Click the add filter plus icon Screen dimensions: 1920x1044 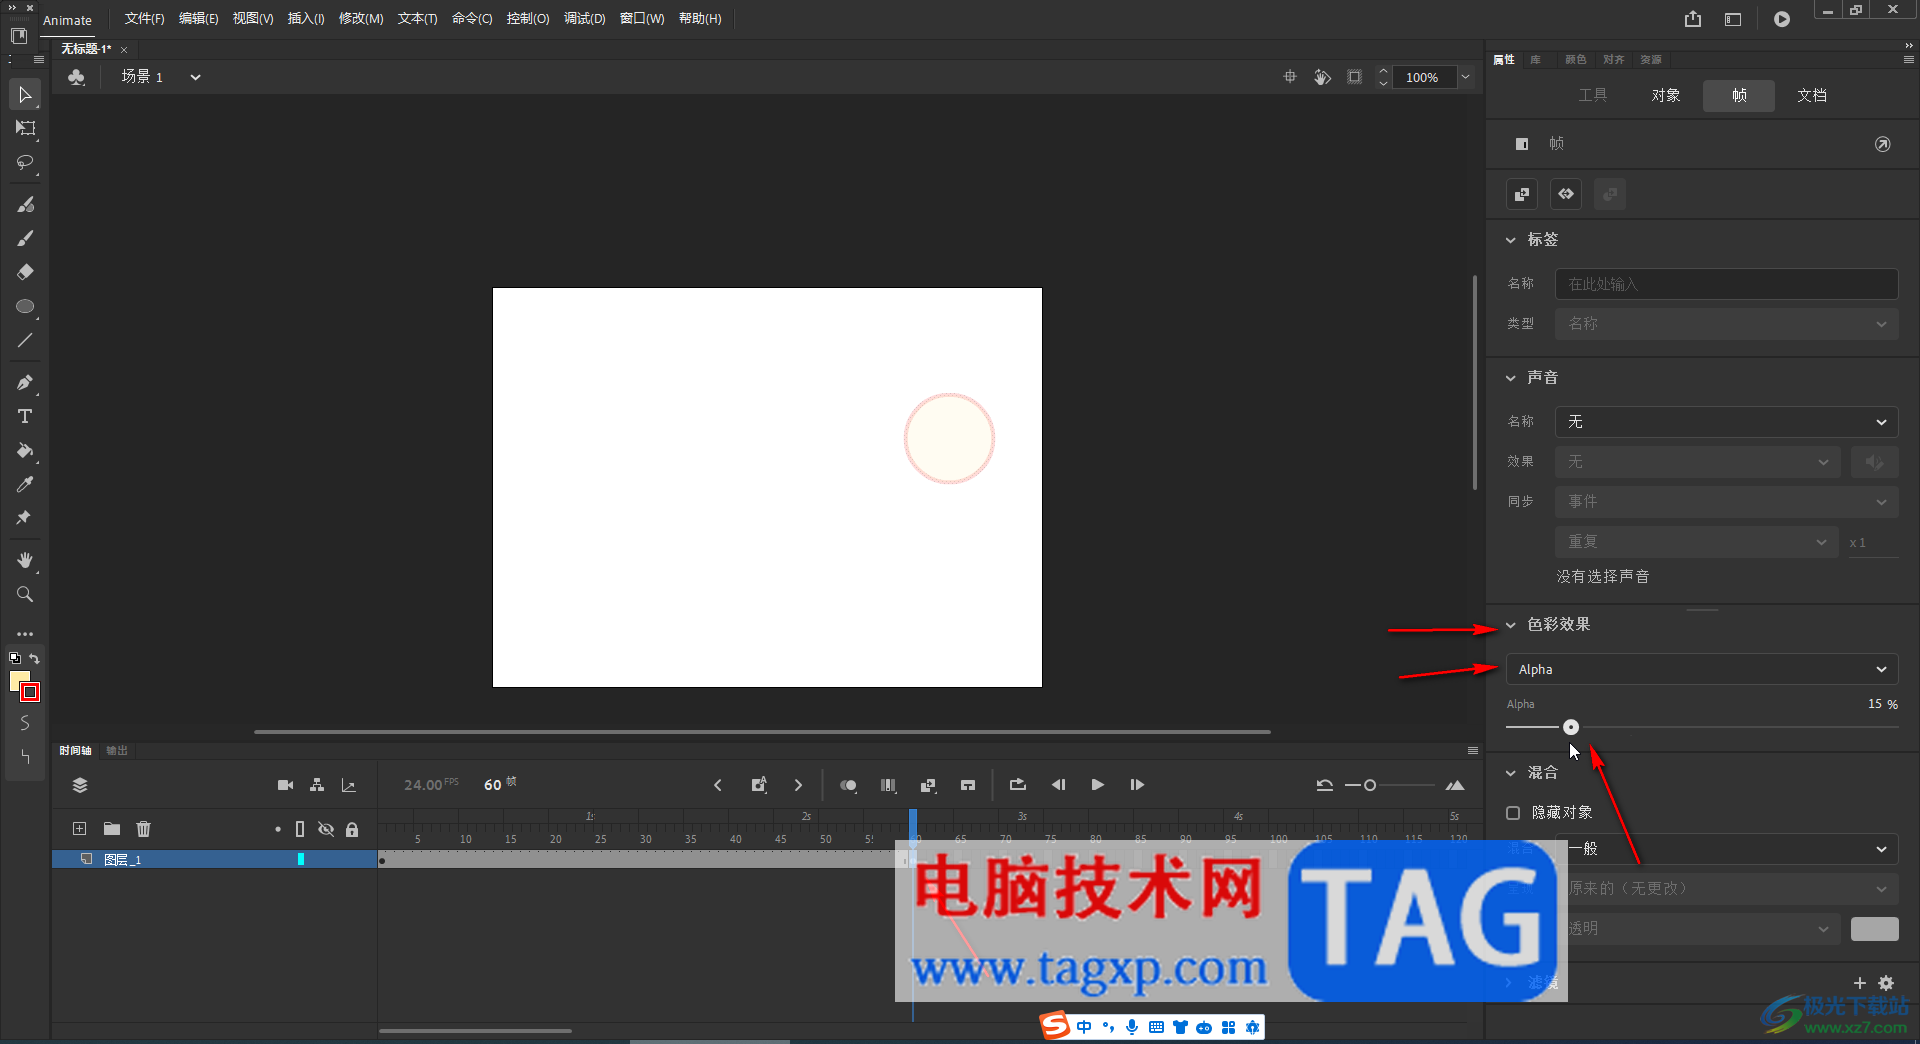(x=1860, y=983)
